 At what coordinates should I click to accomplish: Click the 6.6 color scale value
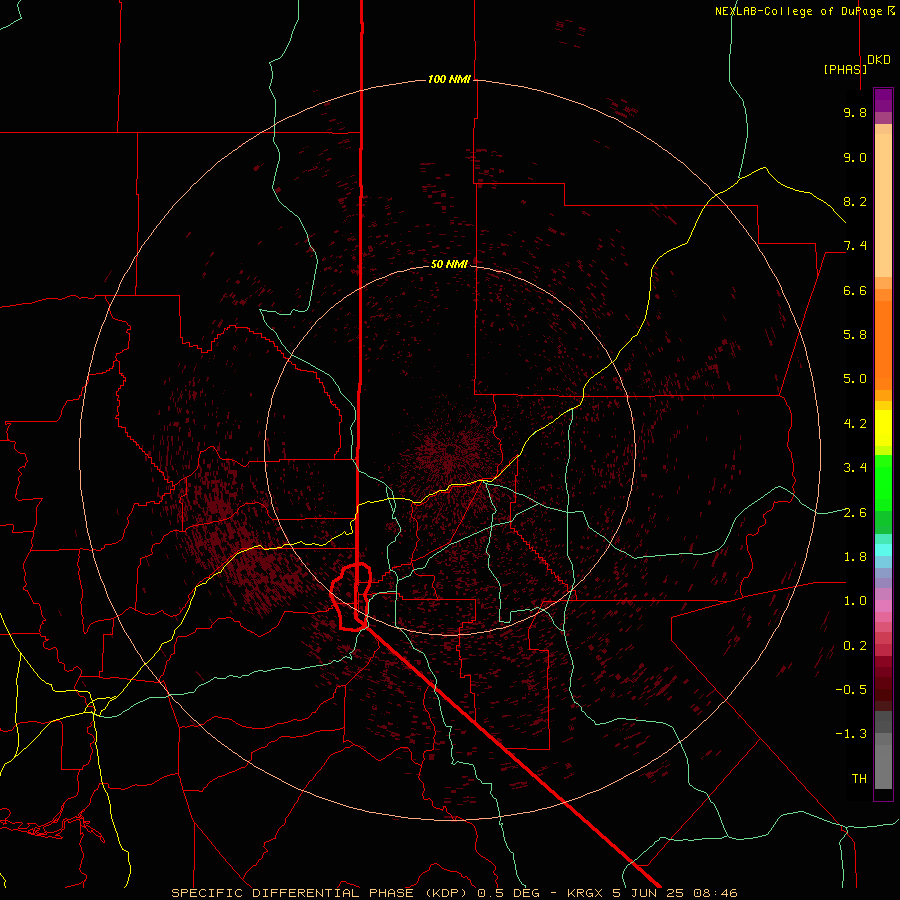855,290
